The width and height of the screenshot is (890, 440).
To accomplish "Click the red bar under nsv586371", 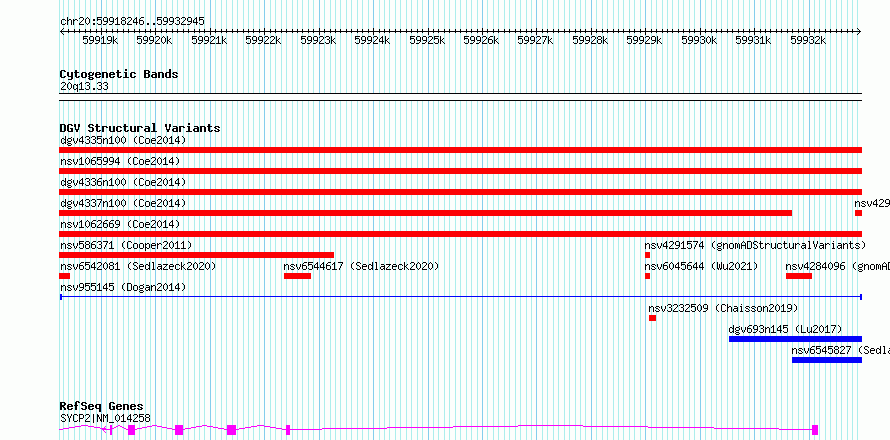I will 197,255.
